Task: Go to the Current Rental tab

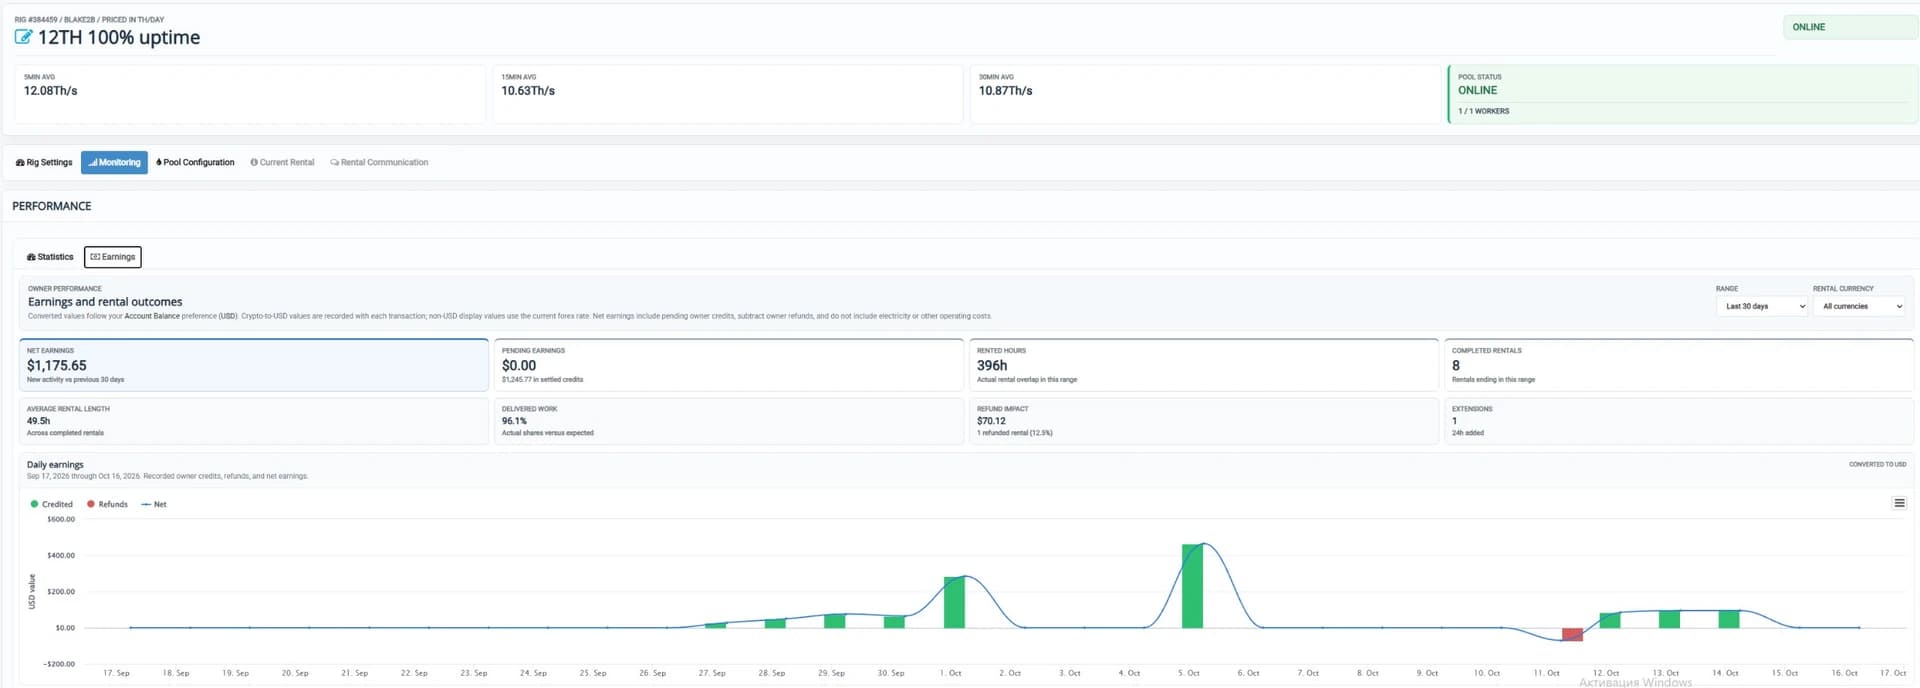Action: 282,162
